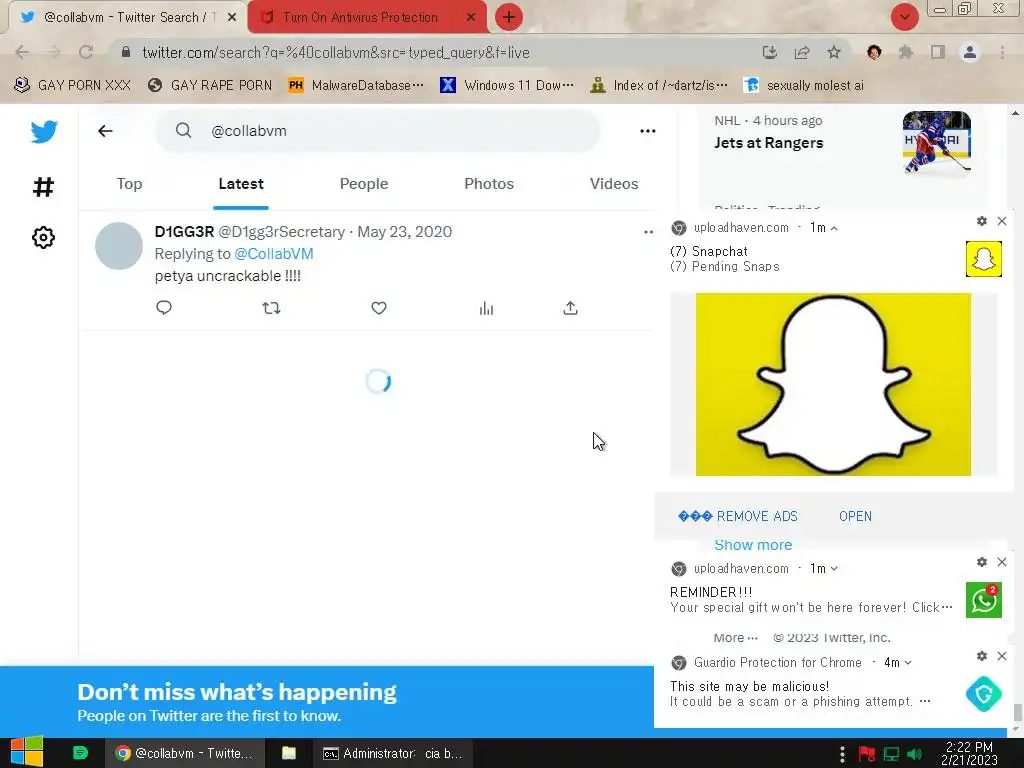Screen dimensions: 1024x768
Task: Collapse the Snapchat notification chevron
Action: pyautogui.click(x=834, y=228)
